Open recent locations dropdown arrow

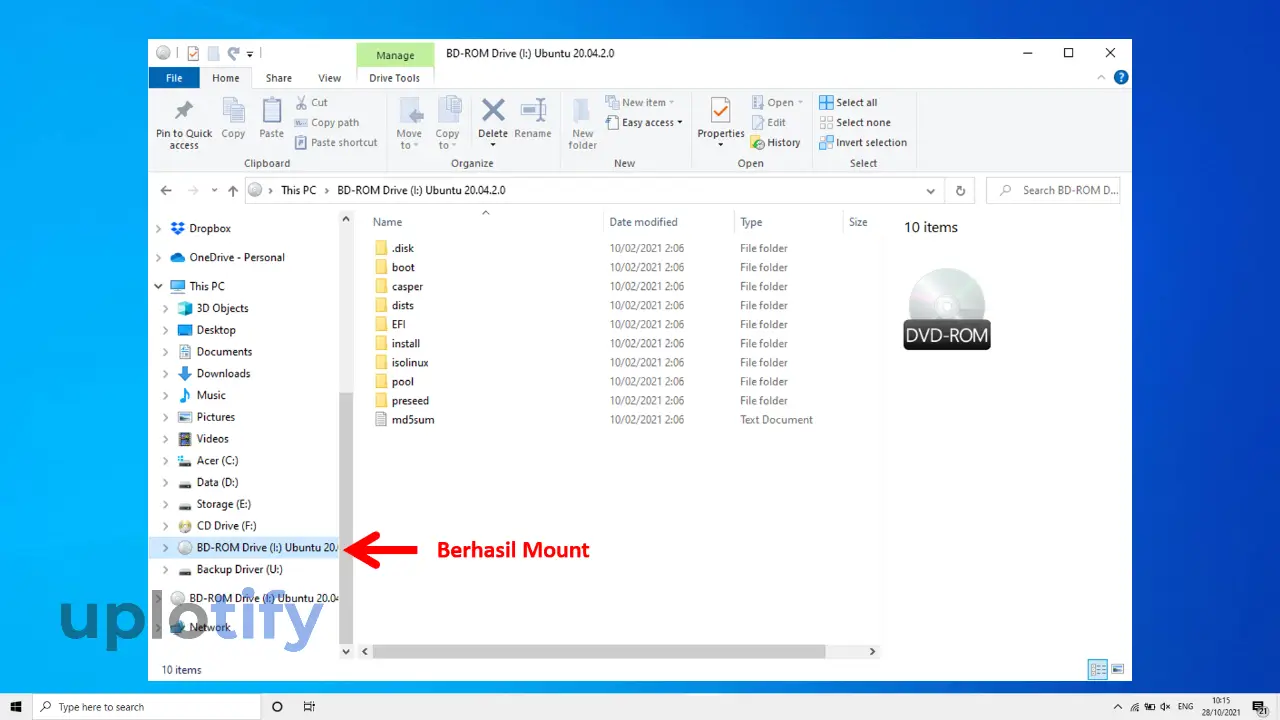pyautogui.click(x=213, y=190)
